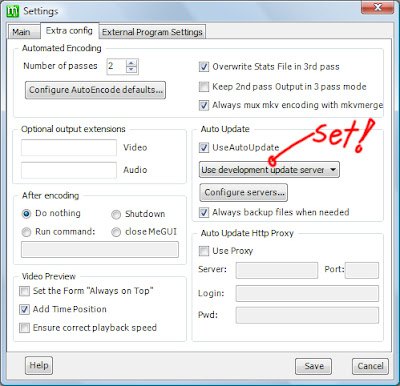Save the settings
Screen dimensions: 400x386
[x=313, y=367]
